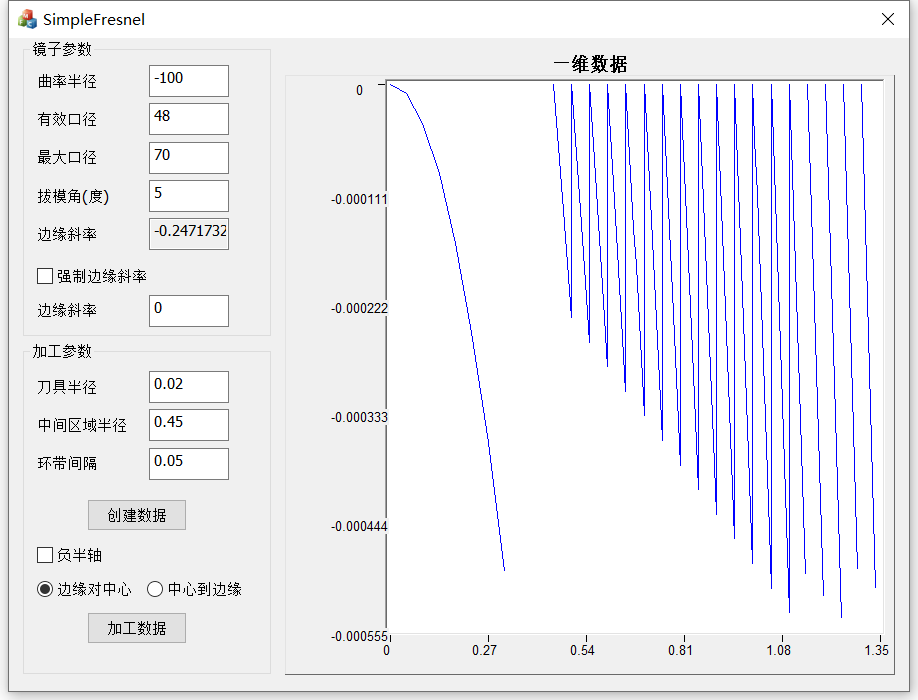Screen dimensions: 918x700
Task: Click the 1.08 label on the x-axis
Action: pyautogui.click(x=778, y=651)
